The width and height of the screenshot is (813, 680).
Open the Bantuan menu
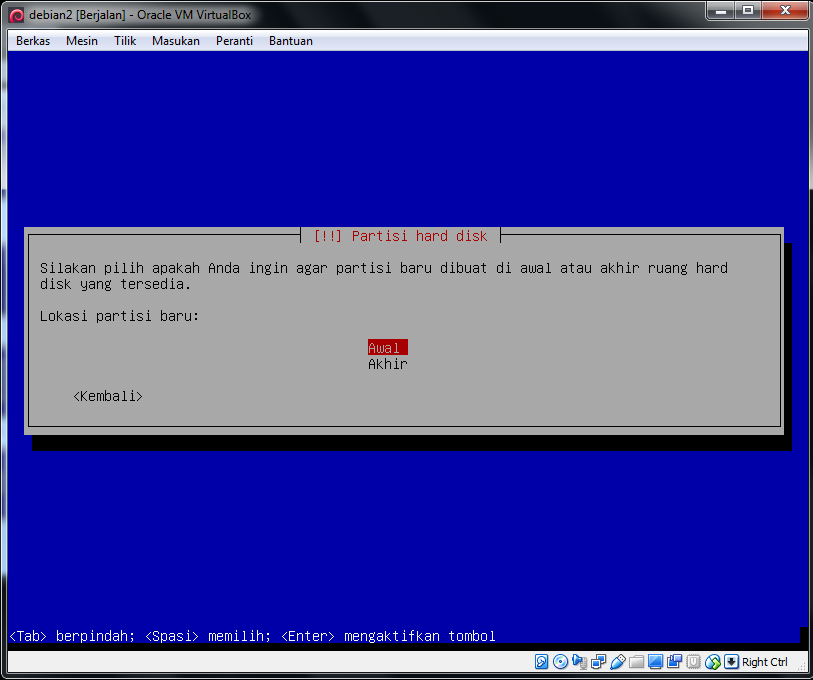point(290,41)
